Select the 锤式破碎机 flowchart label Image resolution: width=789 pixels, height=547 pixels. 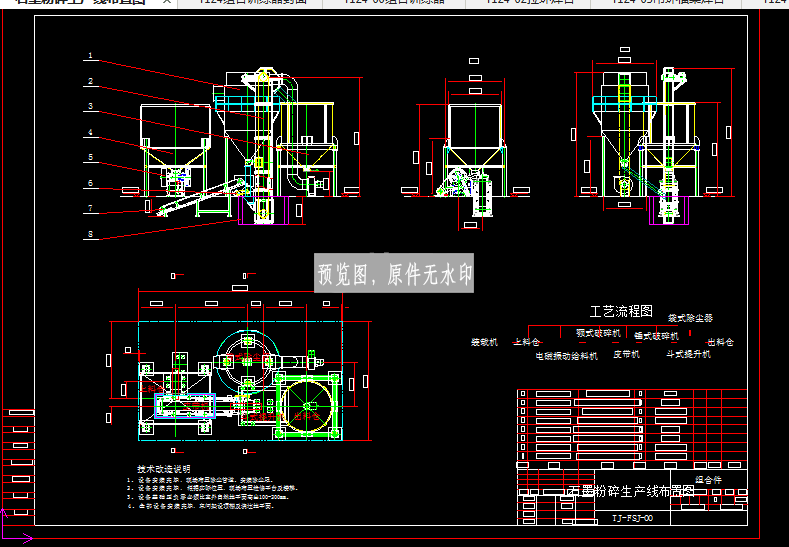(656, 336)
